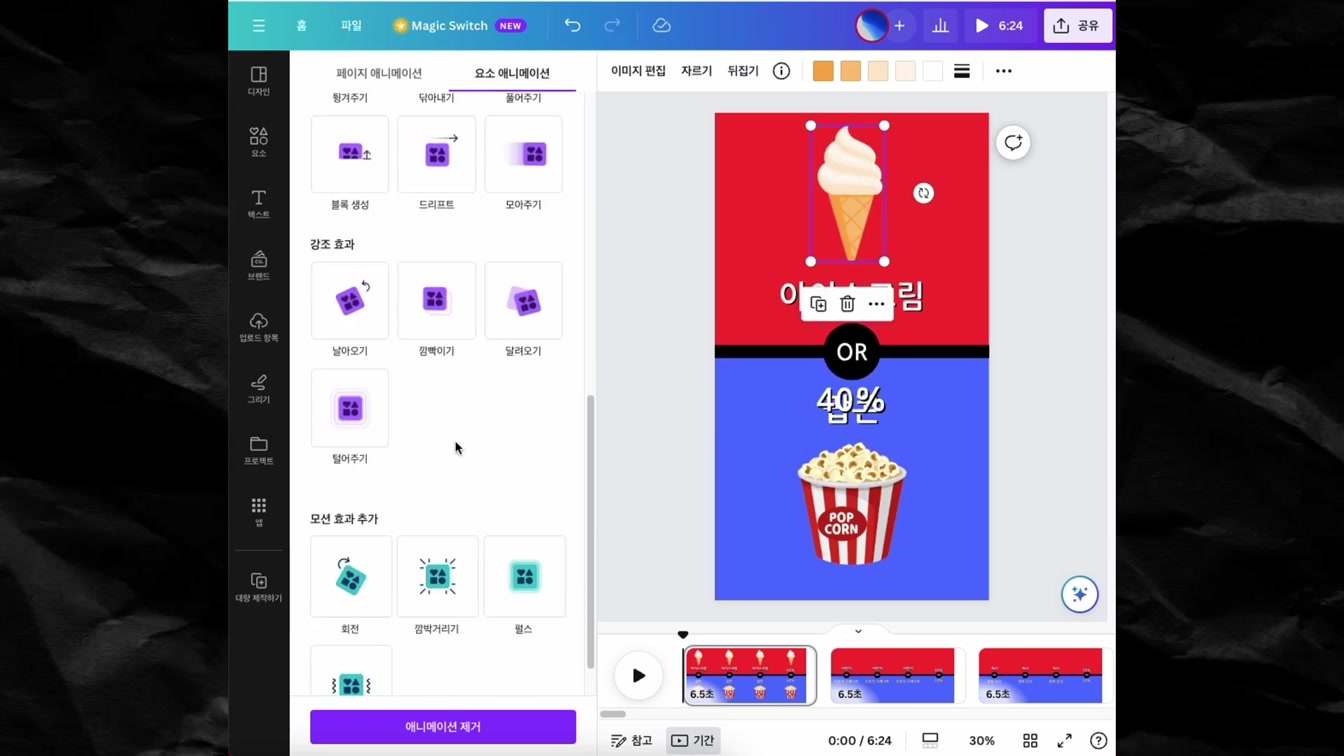
Task: Open more toolbar options ellipsis
Action: coord(1004,71)
